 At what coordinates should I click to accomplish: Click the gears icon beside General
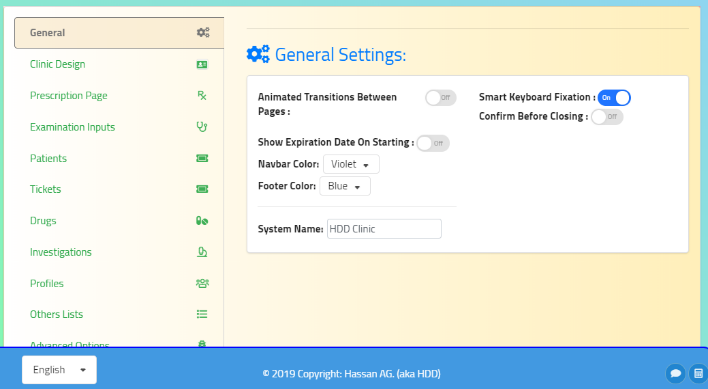point(203,32)
